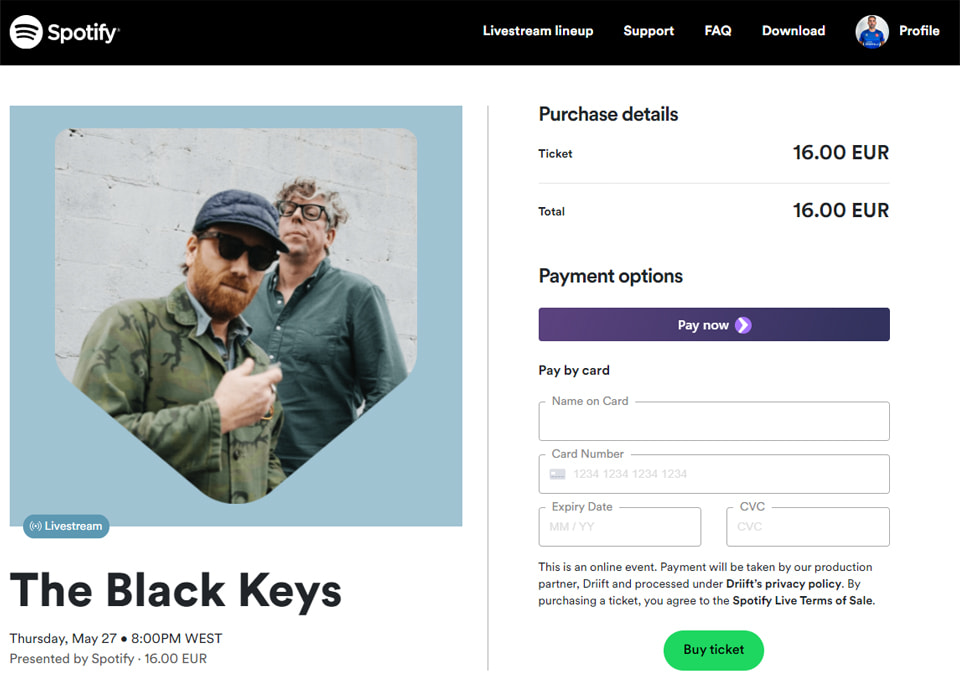Screen dimensions: 960x700
Task: Open the profile avatar picture
Action: pyautogui.click(x=872, y=32)
